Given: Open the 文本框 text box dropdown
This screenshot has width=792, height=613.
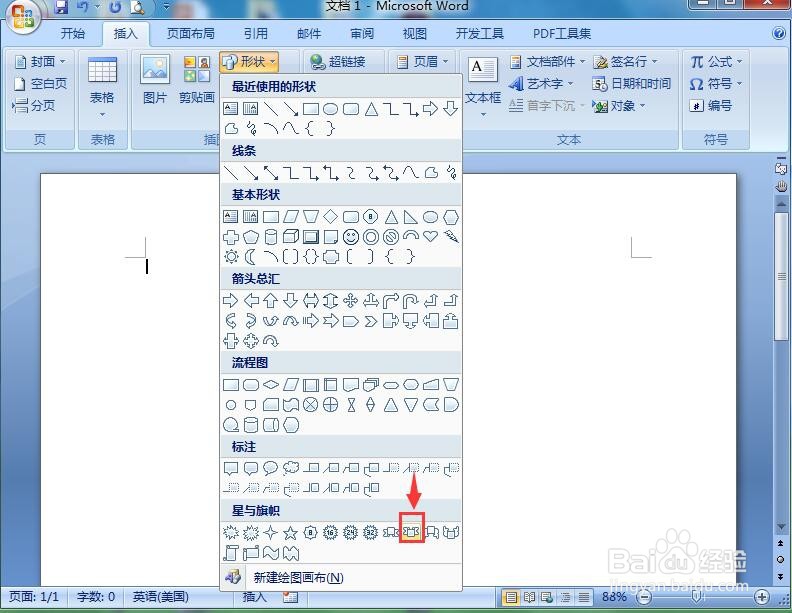Looking at the screenshot, I should [x=483, y=87].
